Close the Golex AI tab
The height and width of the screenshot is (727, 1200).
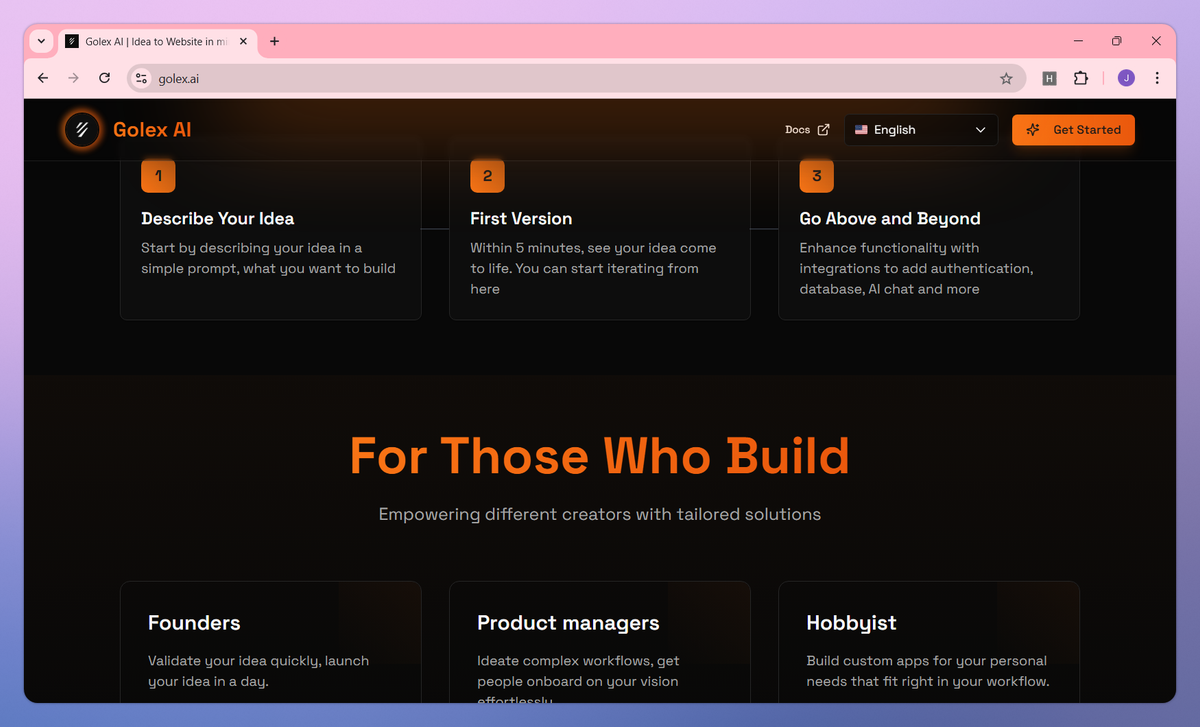(243, 42)
